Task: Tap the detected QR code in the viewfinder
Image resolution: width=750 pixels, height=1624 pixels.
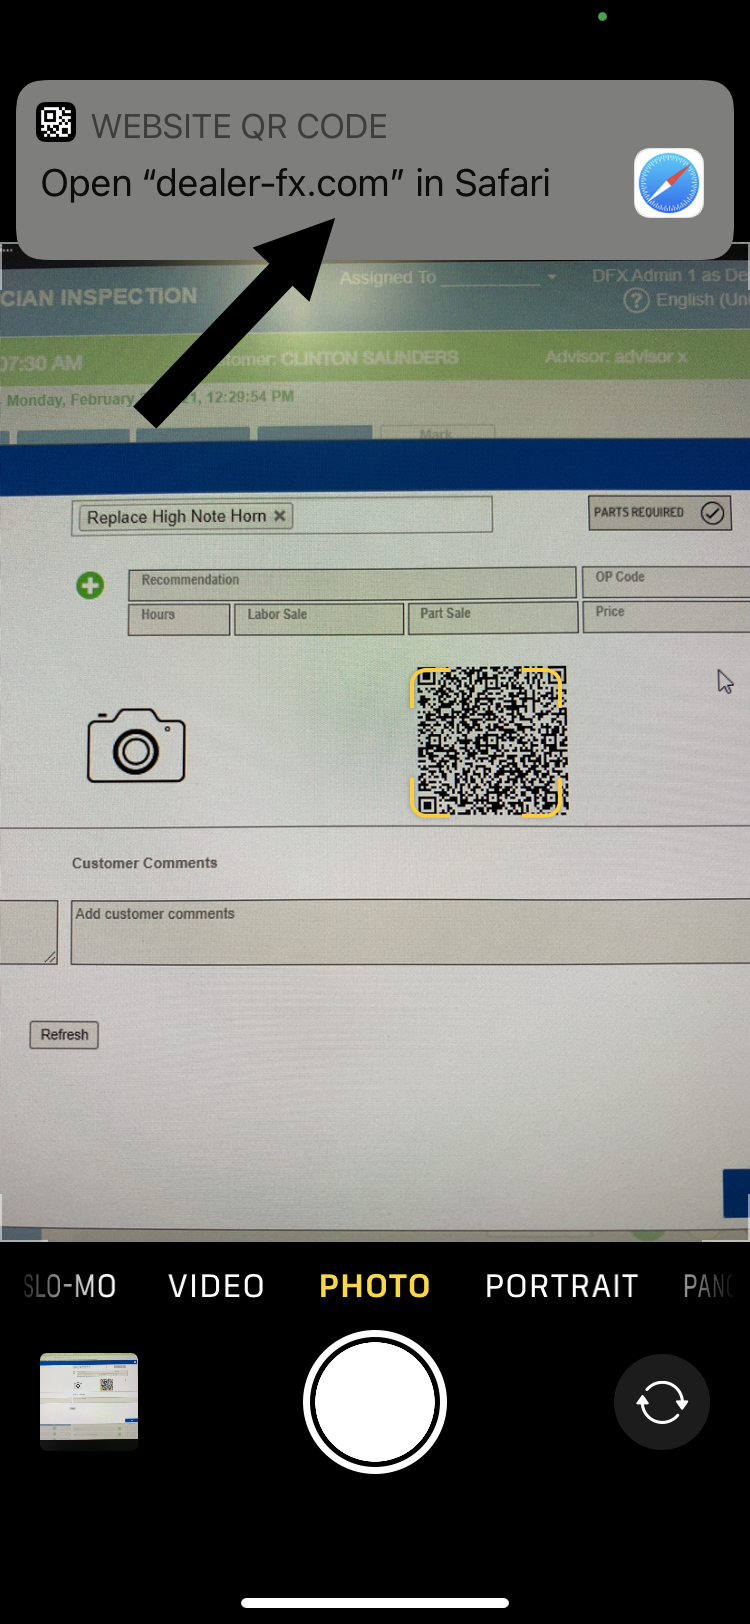Action: pos(490,741)
